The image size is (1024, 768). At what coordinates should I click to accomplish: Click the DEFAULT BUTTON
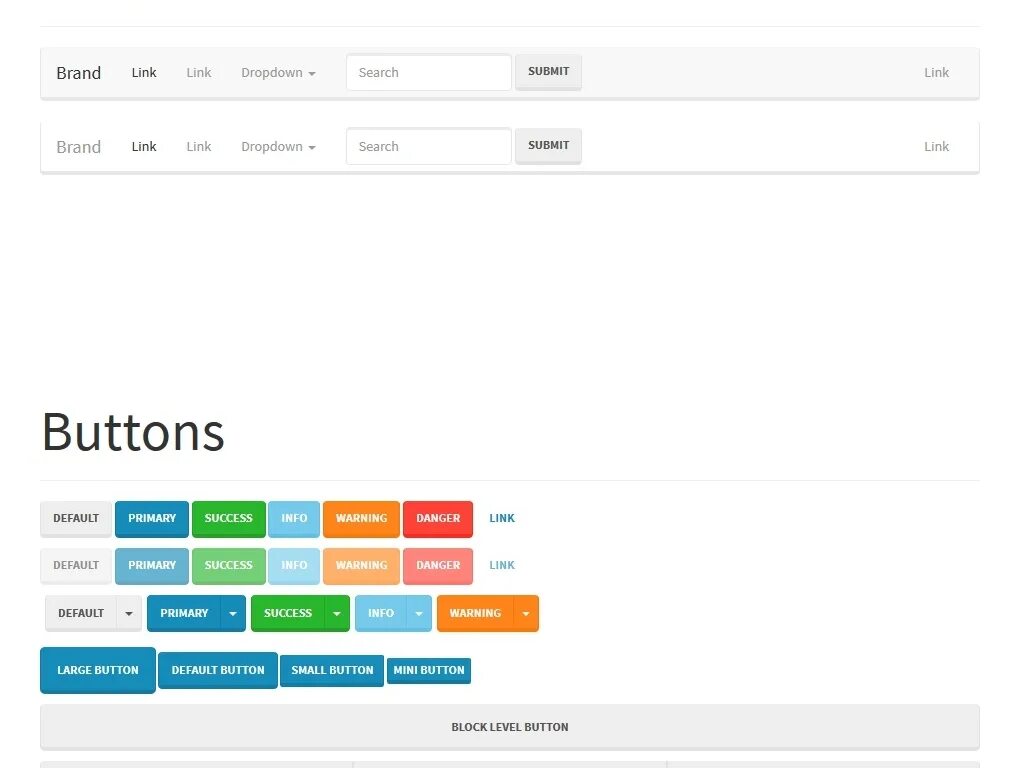point(218,670)
